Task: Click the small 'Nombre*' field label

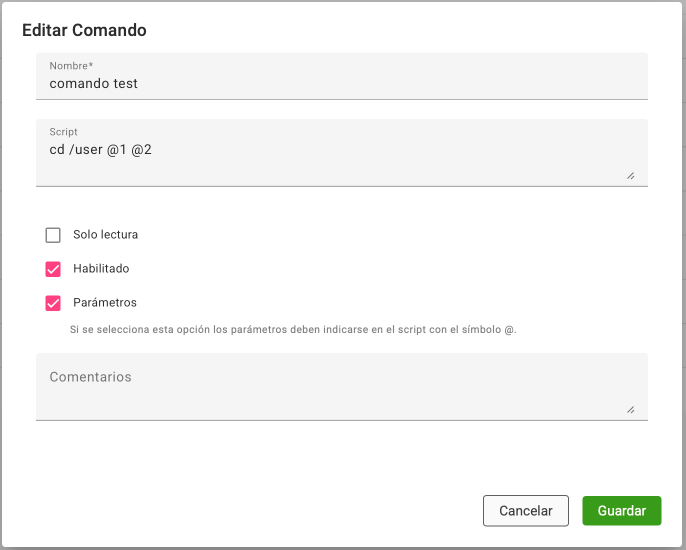Action: click(71, 66)
